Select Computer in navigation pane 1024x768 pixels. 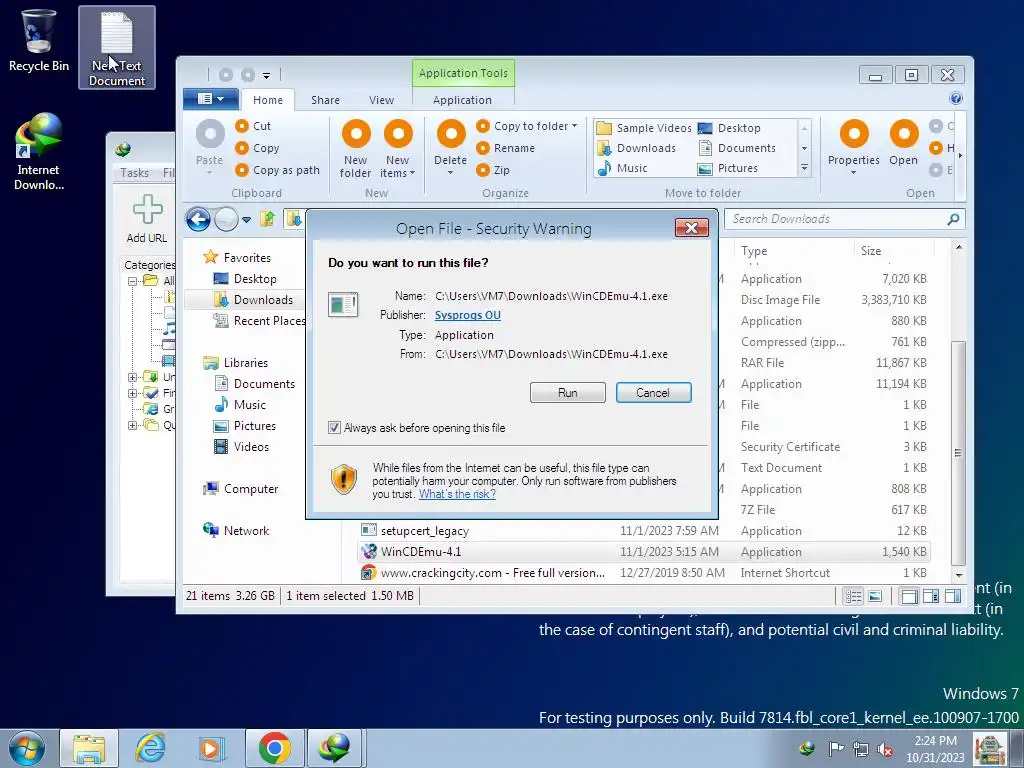(x=240, y=488)
